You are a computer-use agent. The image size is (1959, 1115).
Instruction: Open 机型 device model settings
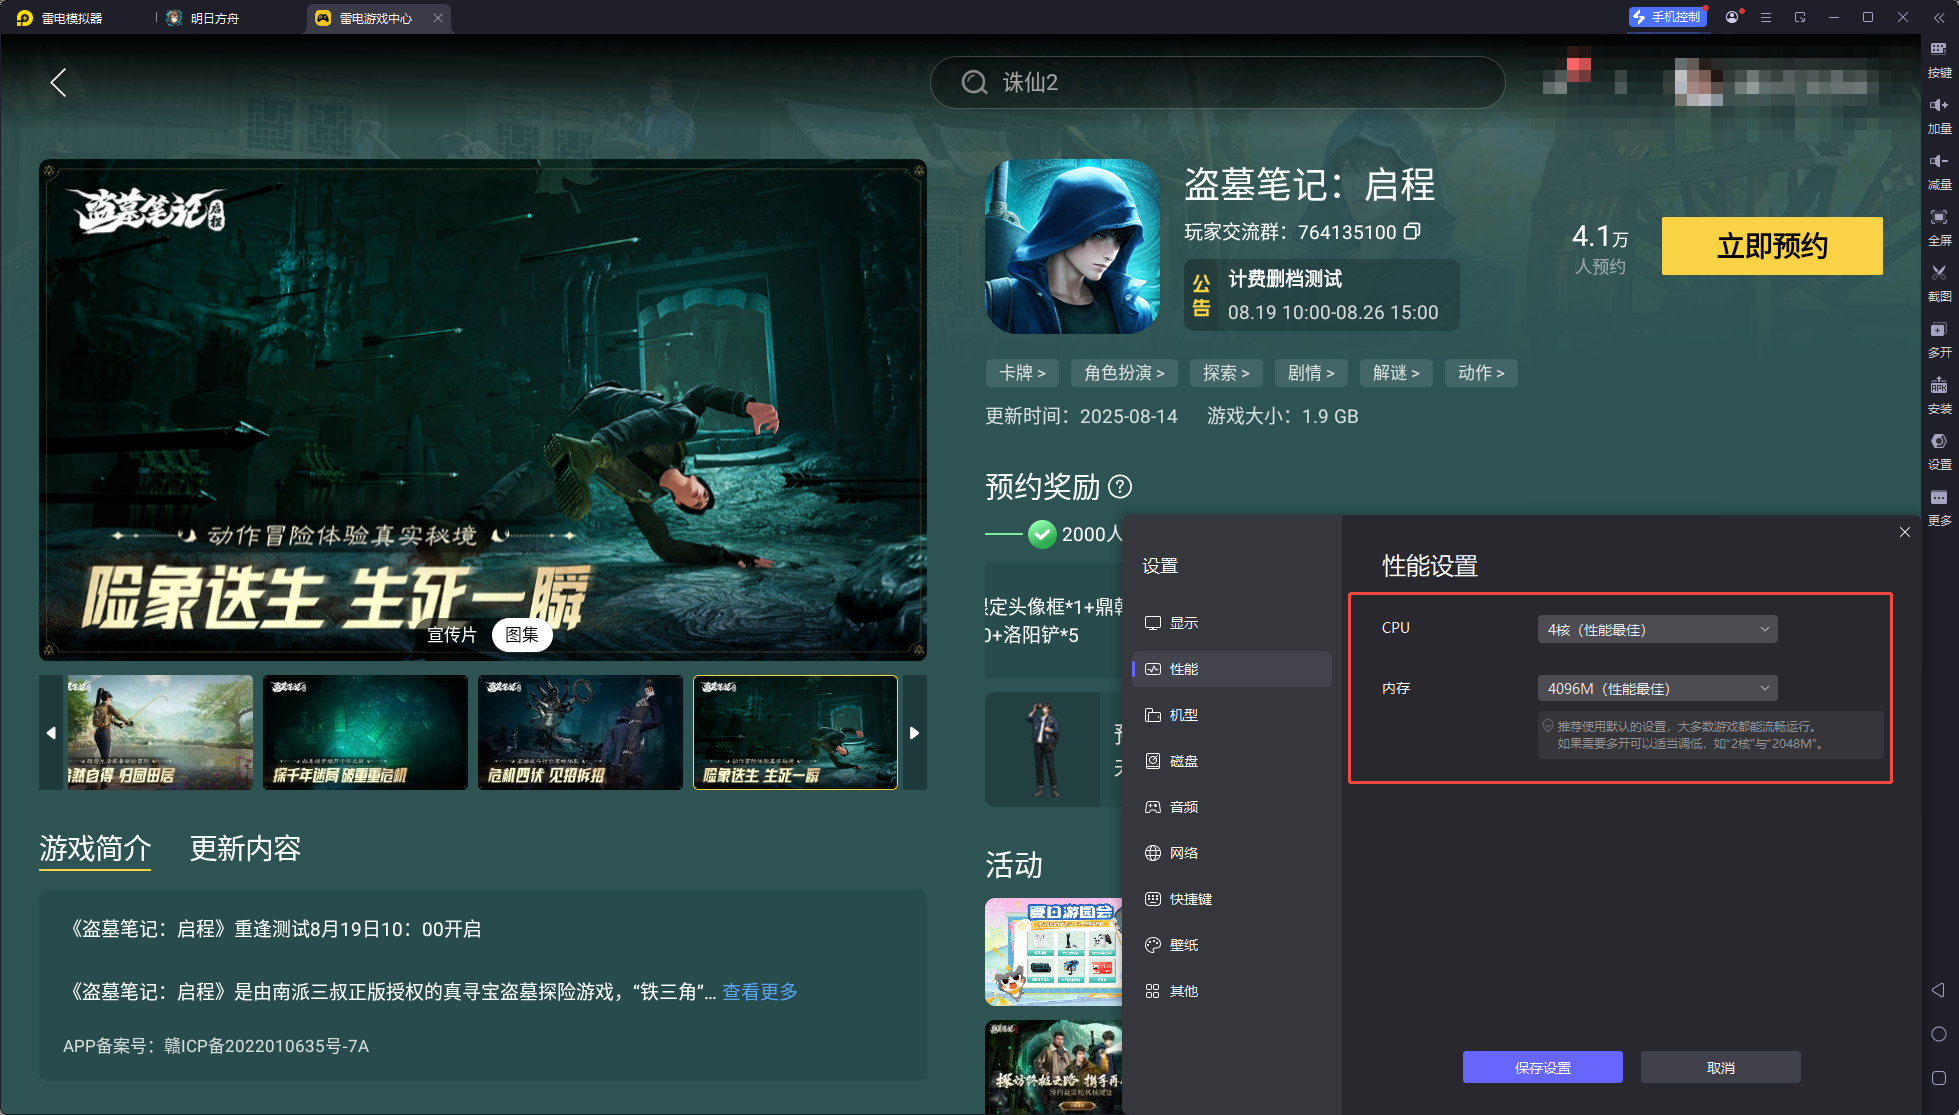(1231, 715)
